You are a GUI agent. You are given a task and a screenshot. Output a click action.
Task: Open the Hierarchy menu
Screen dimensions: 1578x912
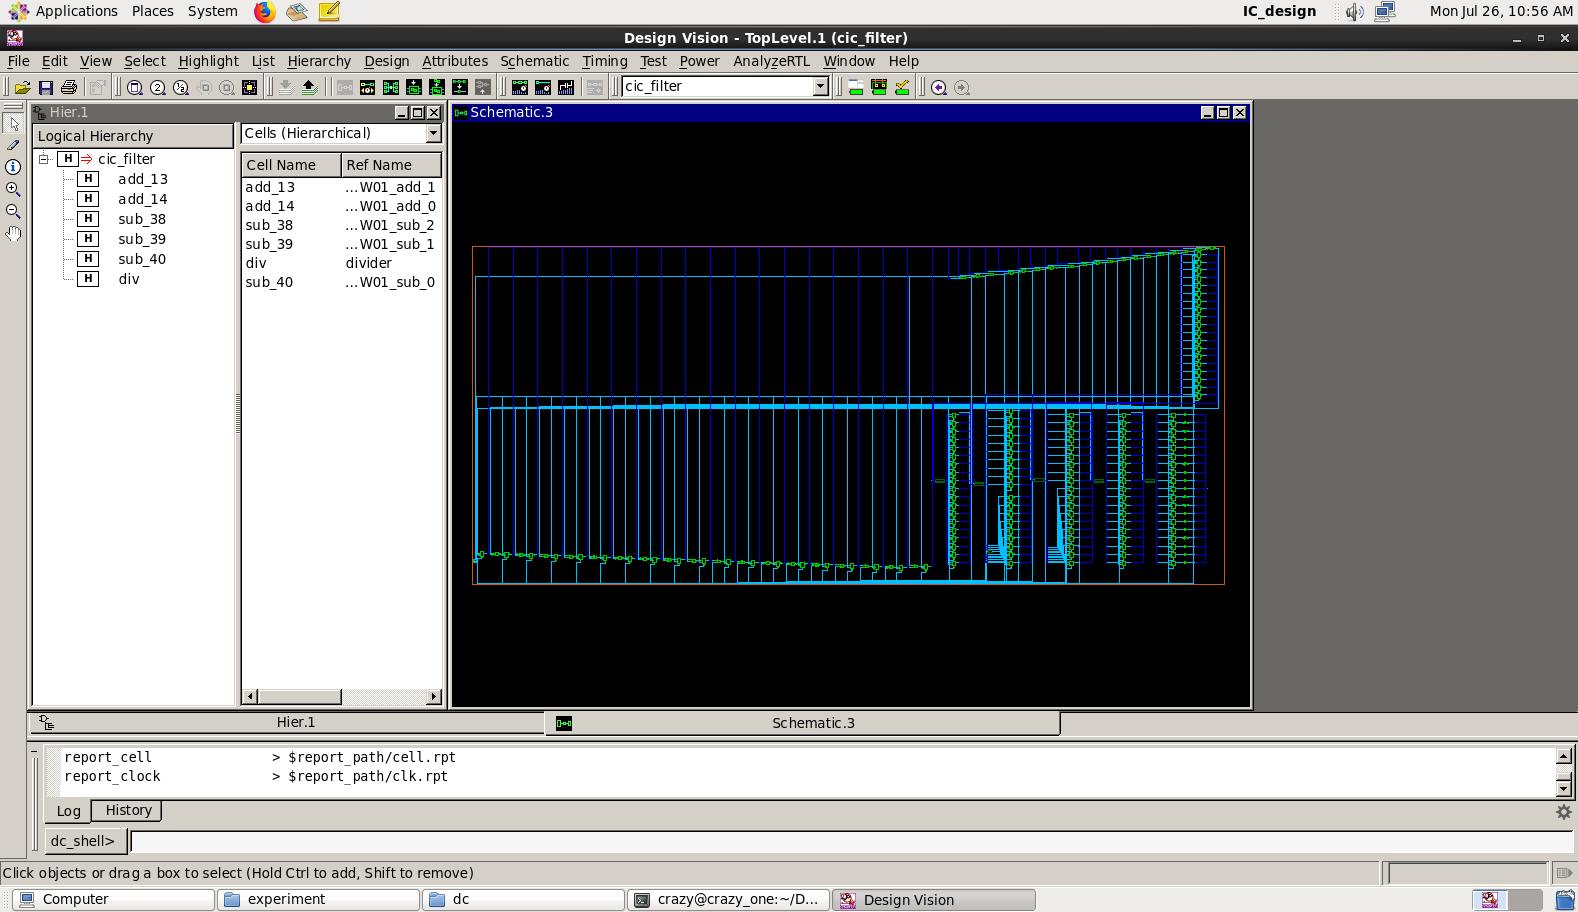tap(319, 61)
